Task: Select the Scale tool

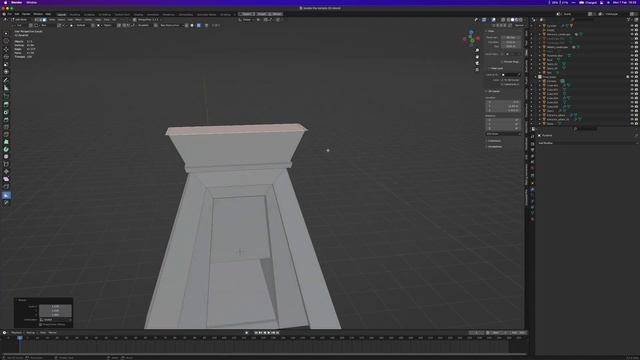Action: point(6,64)
